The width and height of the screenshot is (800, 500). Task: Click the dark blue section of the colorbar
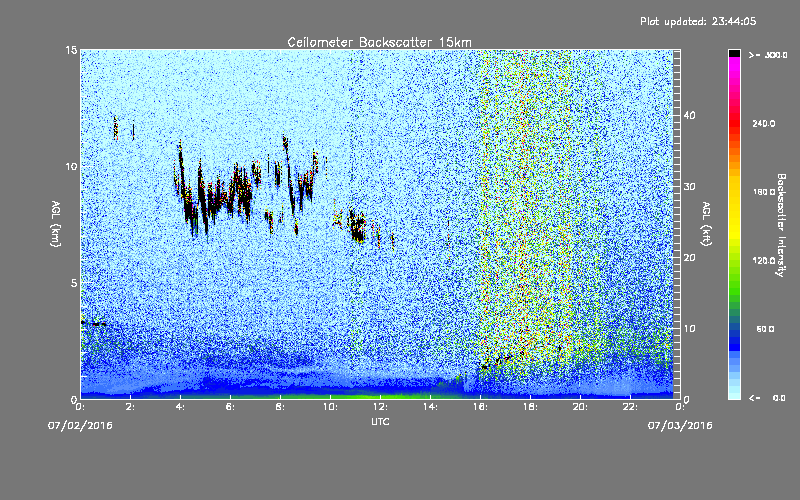click(734, 339)
